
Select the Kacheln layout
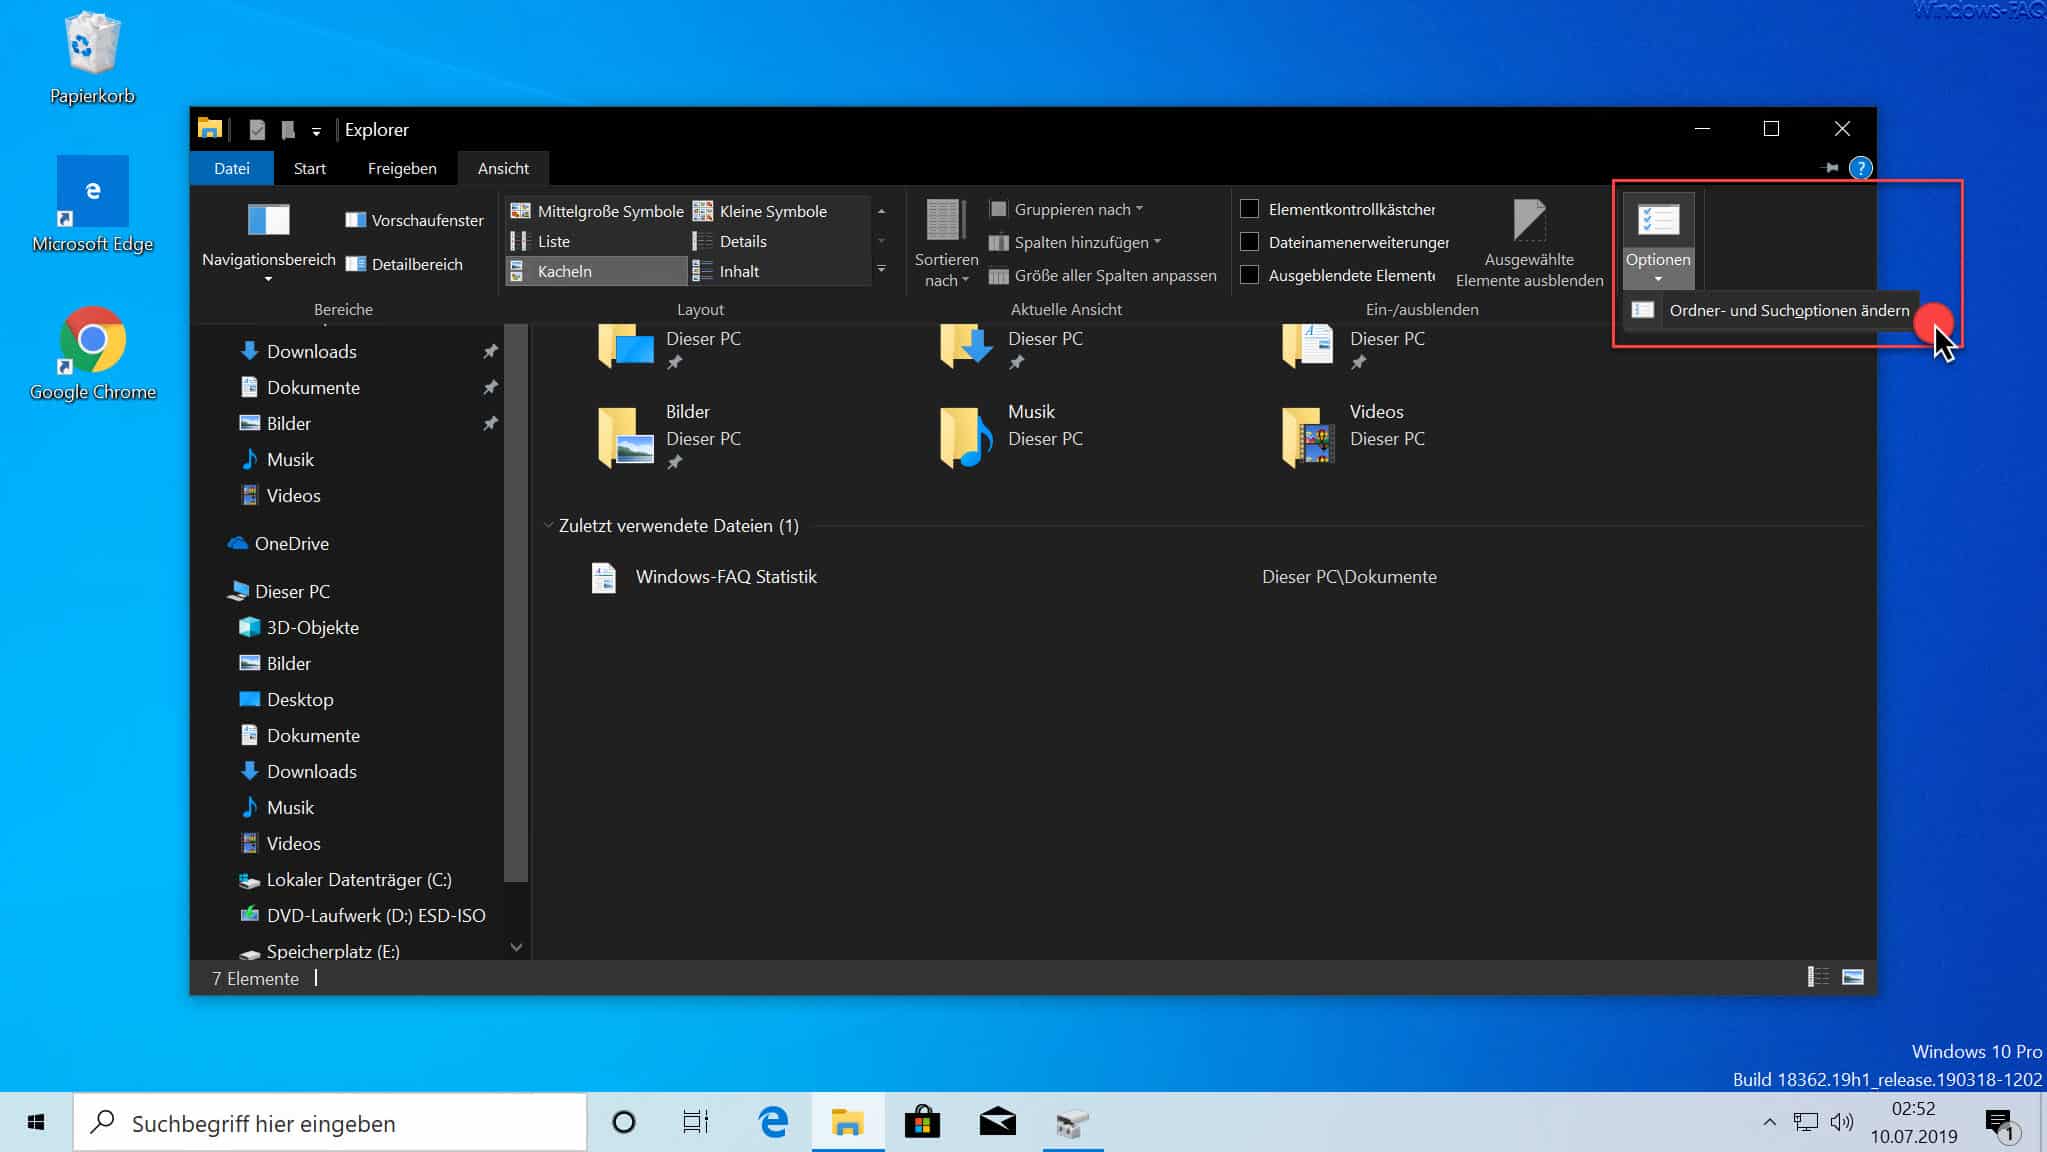[597, 271]
